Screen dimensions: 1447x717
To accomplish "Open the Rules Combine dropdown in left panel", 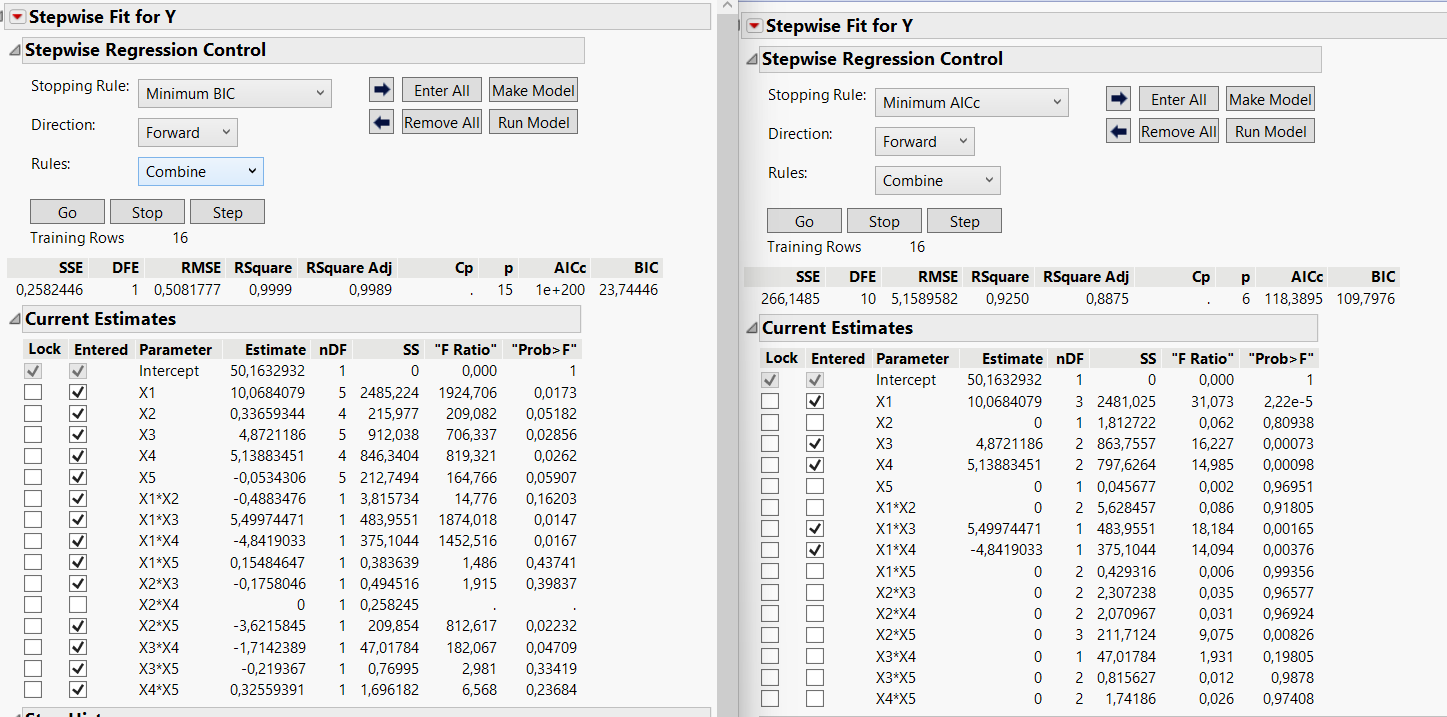I will (x=200, y=172).
